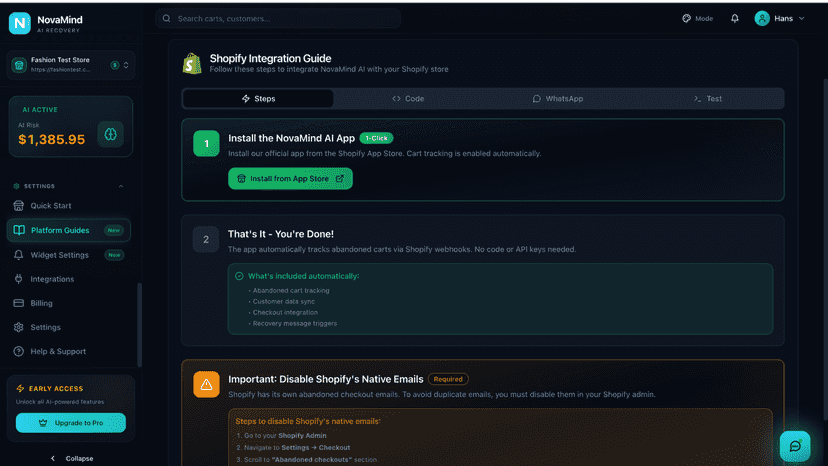The width and height of the screenshot is (828, 466).
Task: Collapse the Settings section chevron
Action: pos(121,186)
